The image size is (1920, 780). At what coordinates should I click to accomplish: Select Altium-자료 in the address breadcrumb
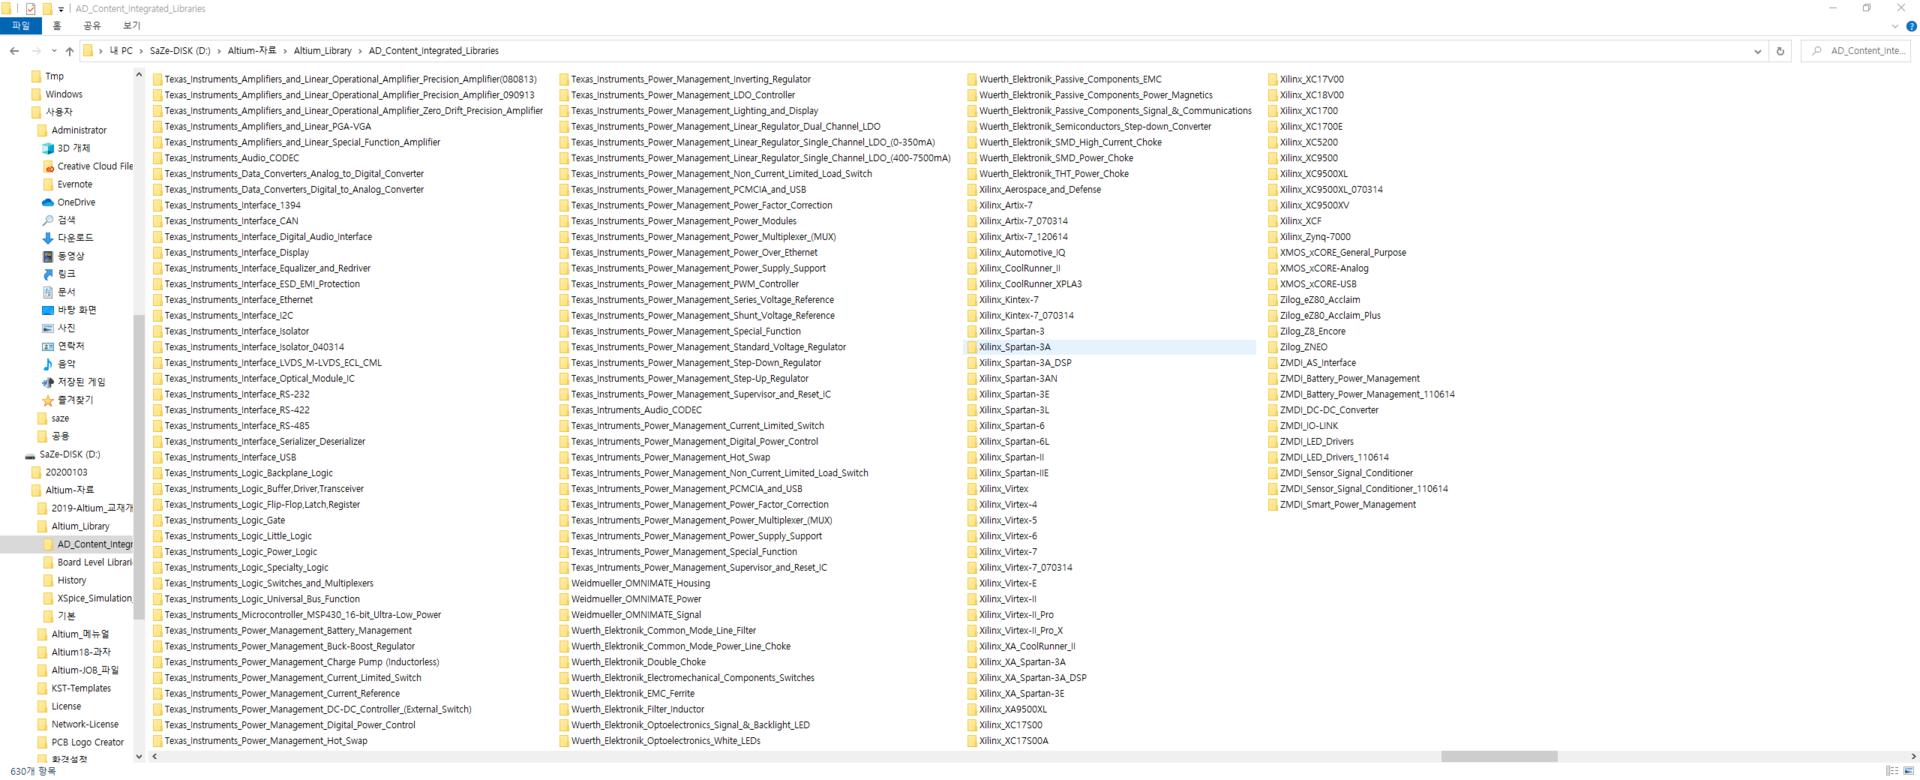pos(252,51)
